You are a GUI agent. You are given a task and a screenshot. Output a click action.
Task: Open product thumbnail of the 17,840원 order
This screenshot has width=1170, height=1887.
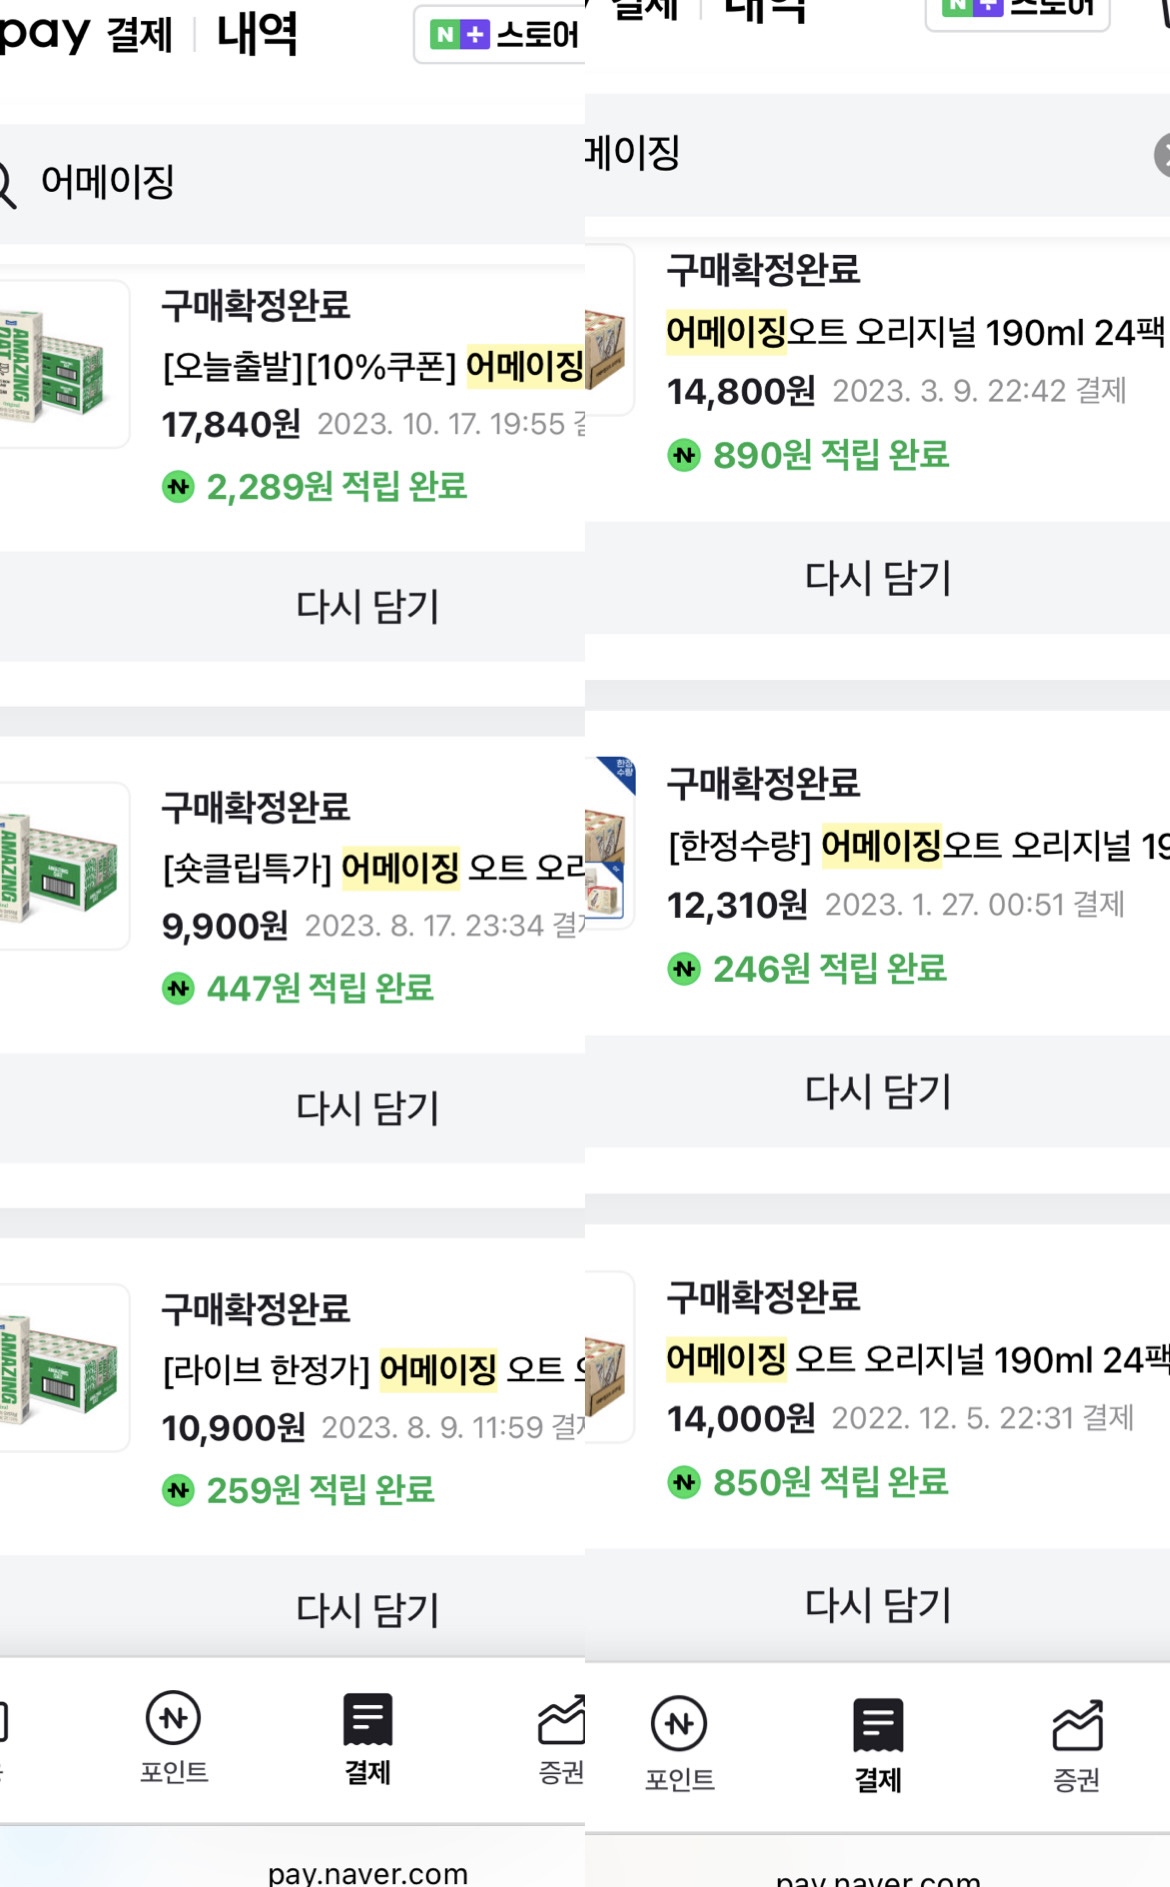[62, 364]
